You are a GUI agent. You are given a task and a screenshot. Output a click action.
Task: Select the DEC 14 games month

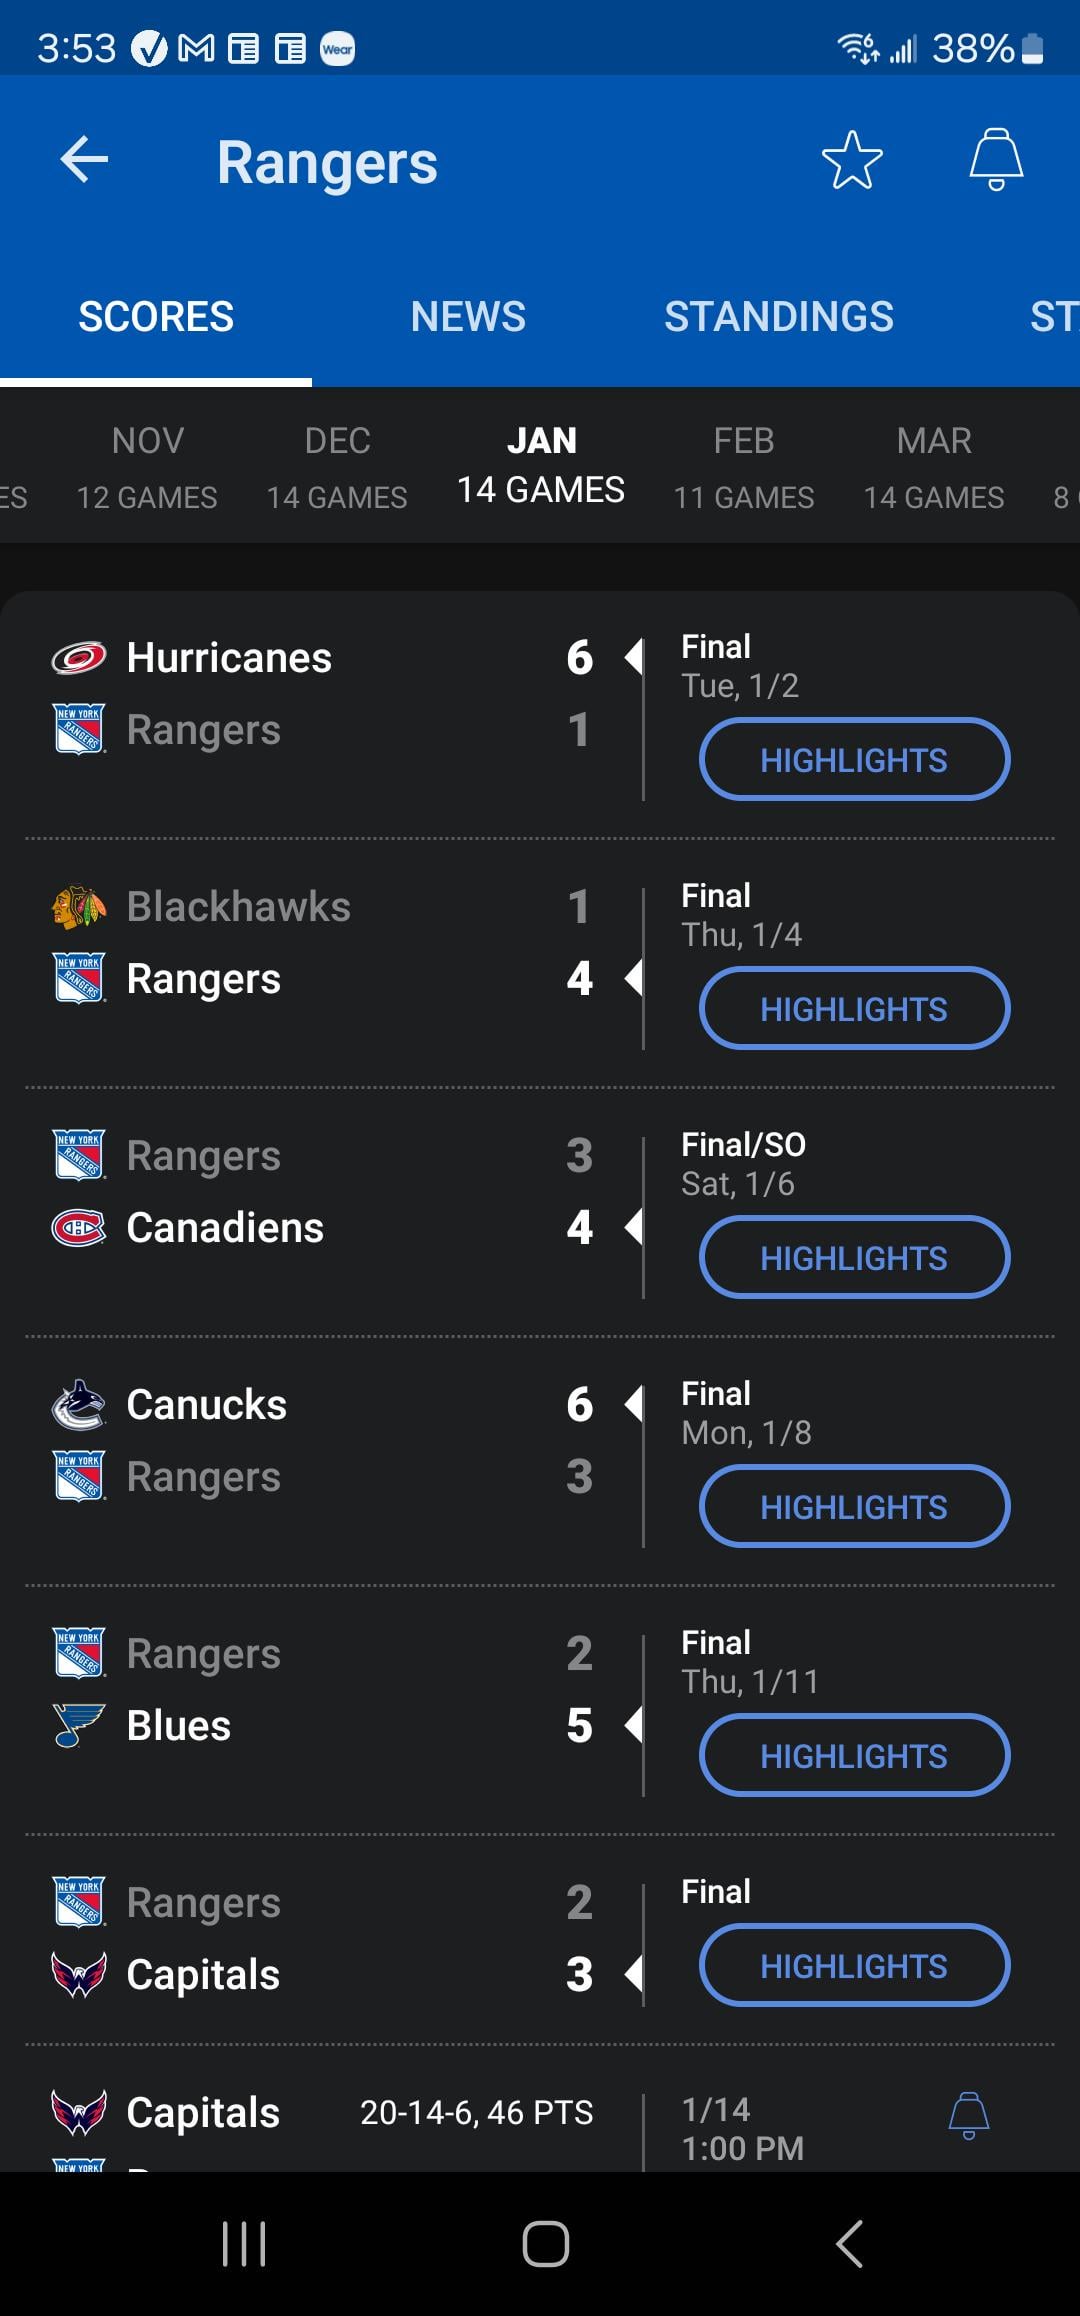click(x=337, y=468)
